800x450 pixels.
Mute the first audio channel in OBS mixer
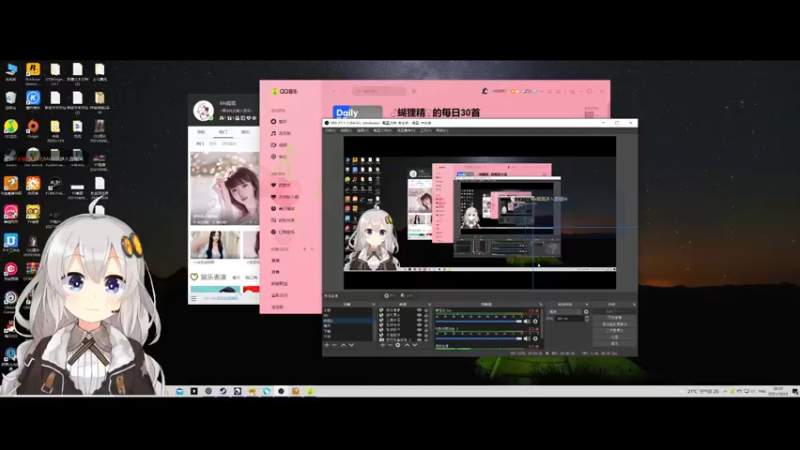point(527,321)
